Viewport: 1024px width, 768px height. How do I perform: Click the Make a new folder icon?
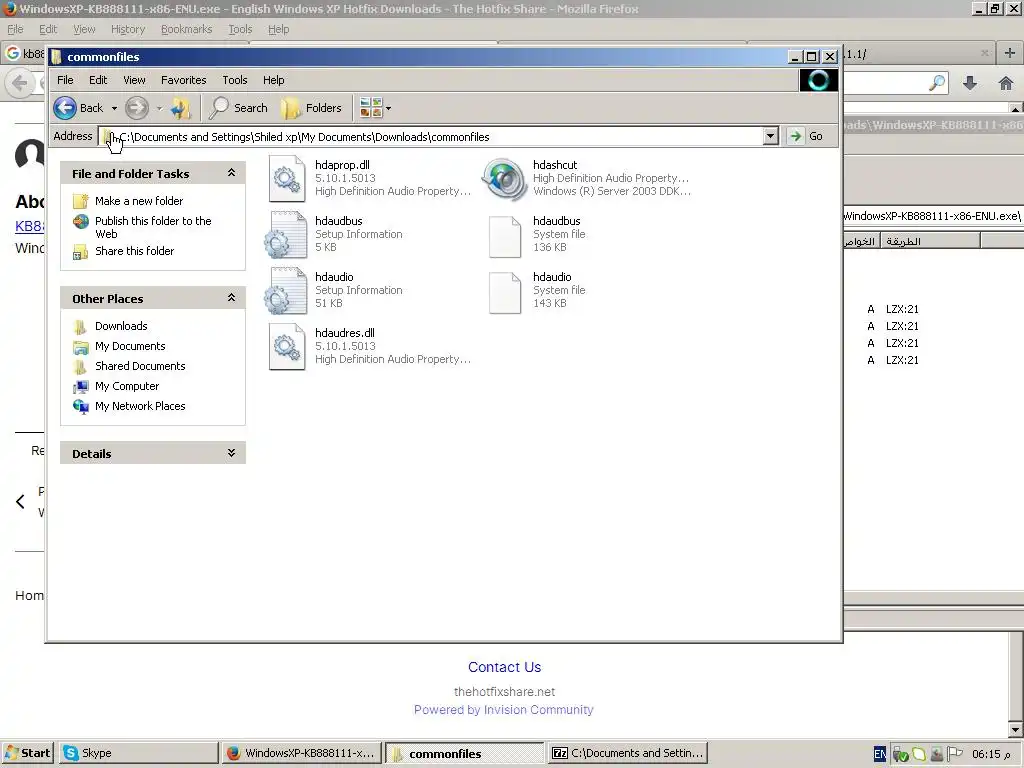pos(80,201)
